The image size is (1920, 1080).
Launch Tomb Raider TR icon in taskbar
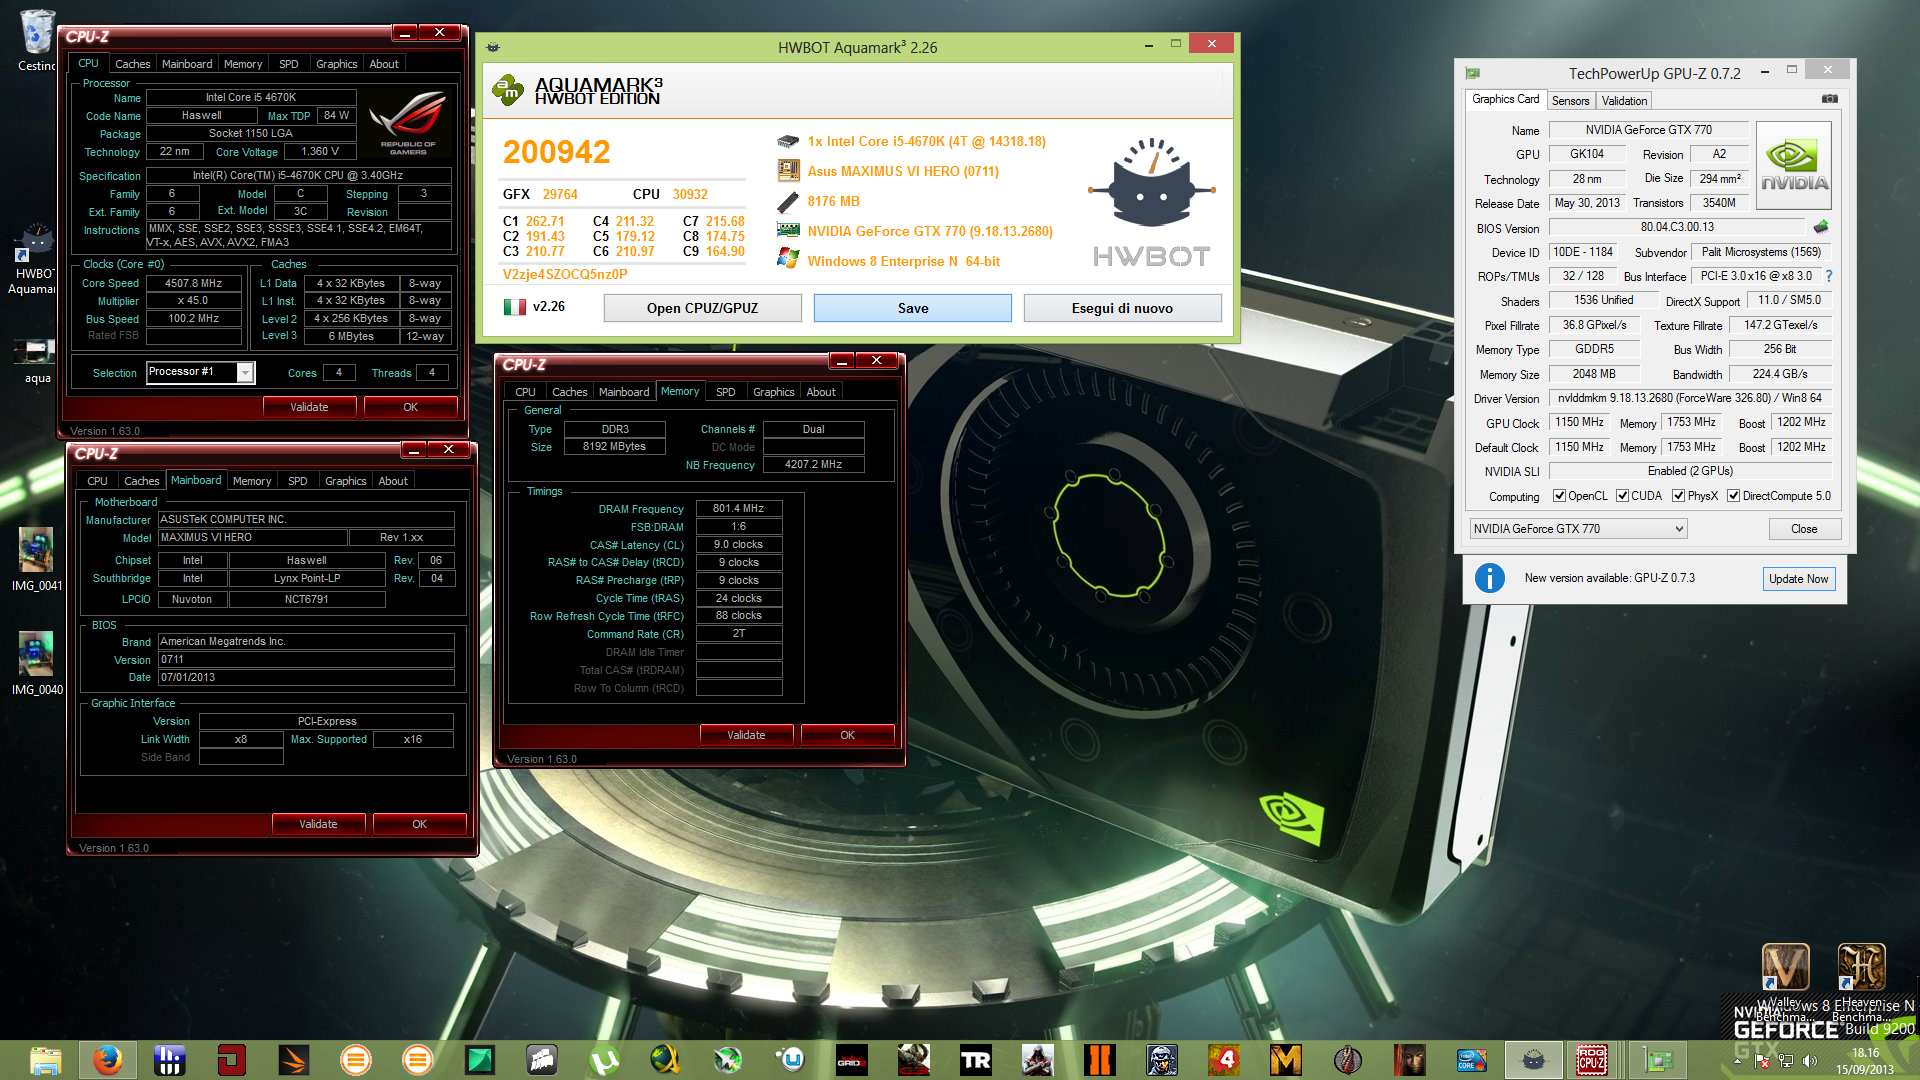pyautogui.click(x=975, y=1060)
